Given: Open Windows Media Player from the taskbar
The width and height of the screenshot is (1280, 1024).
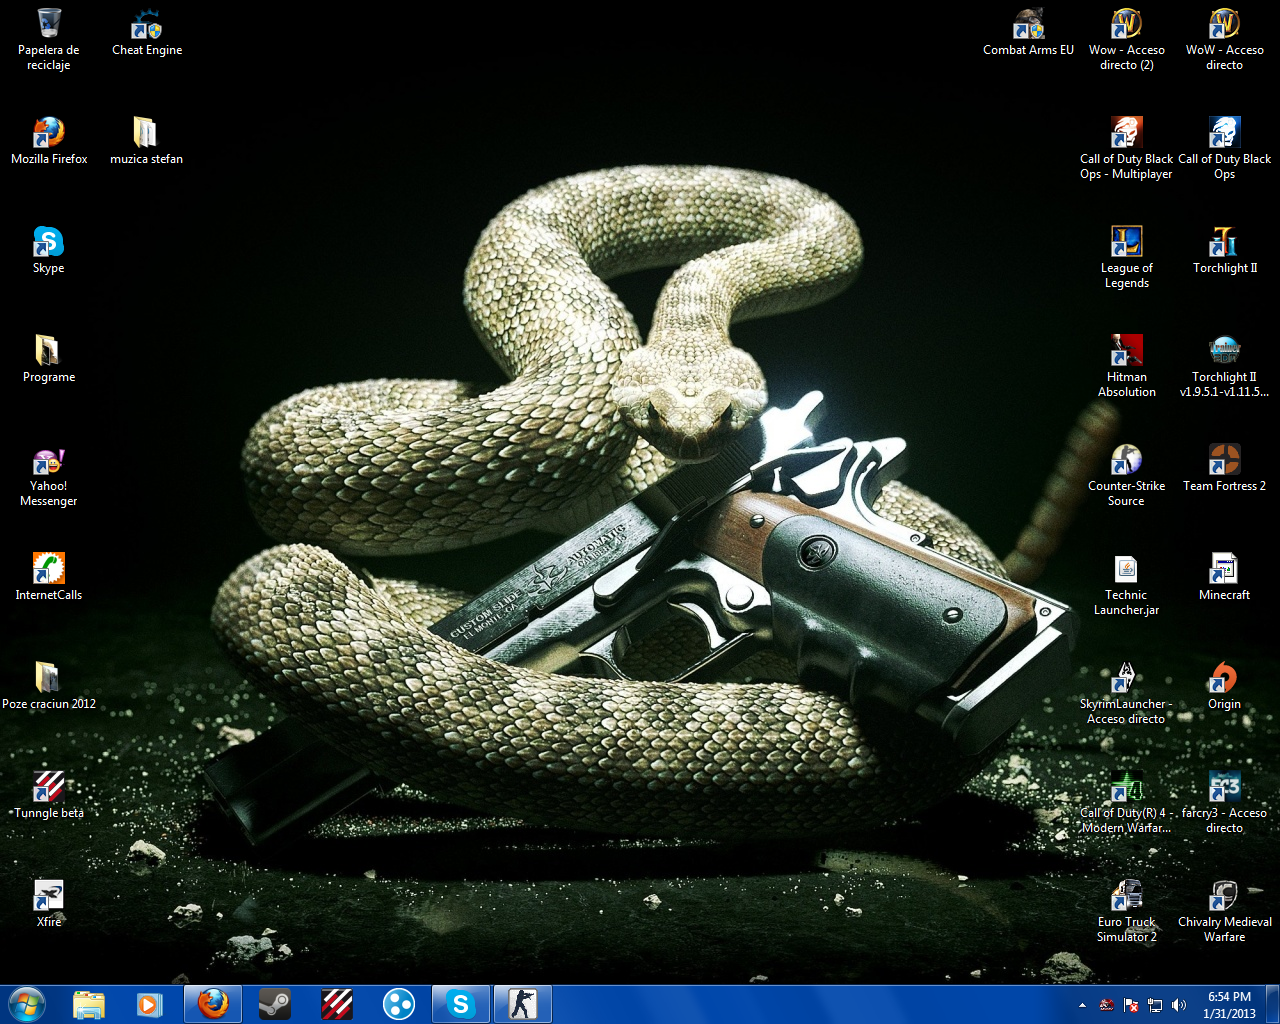Looking at the screenshot, I should pyautogui.click(x=150, y=1003).
